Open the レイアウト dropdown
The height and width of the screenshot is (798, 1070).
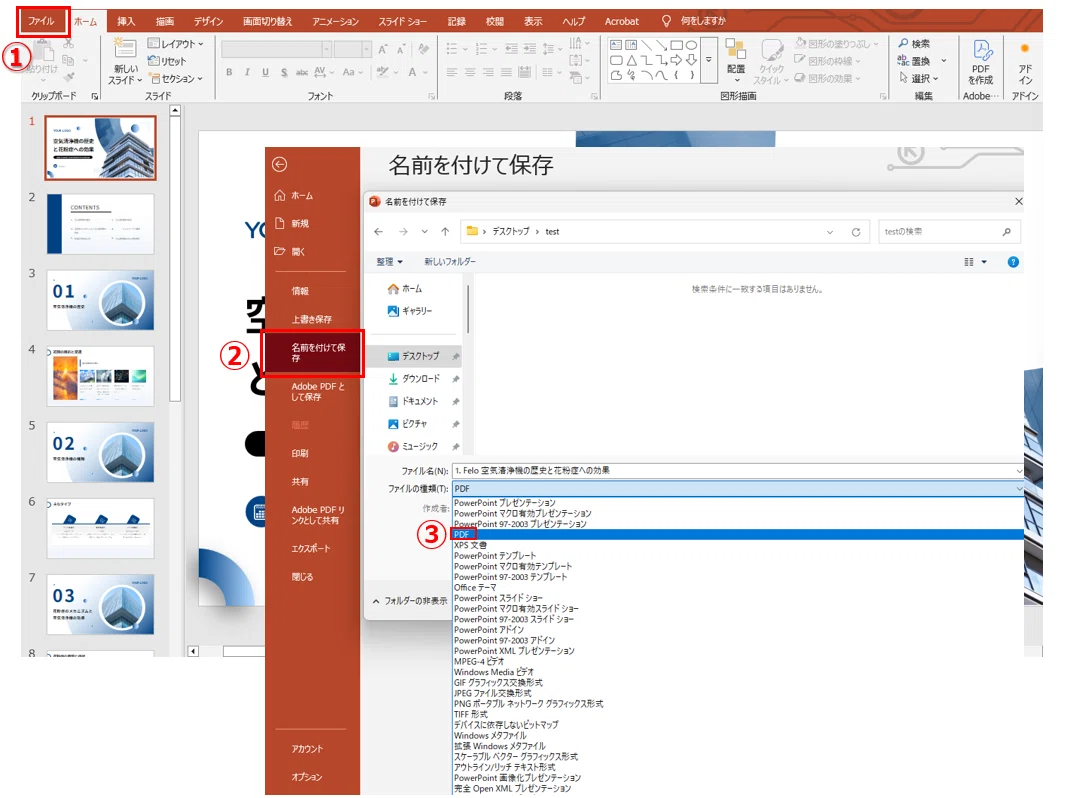click(x=175, y=44)
